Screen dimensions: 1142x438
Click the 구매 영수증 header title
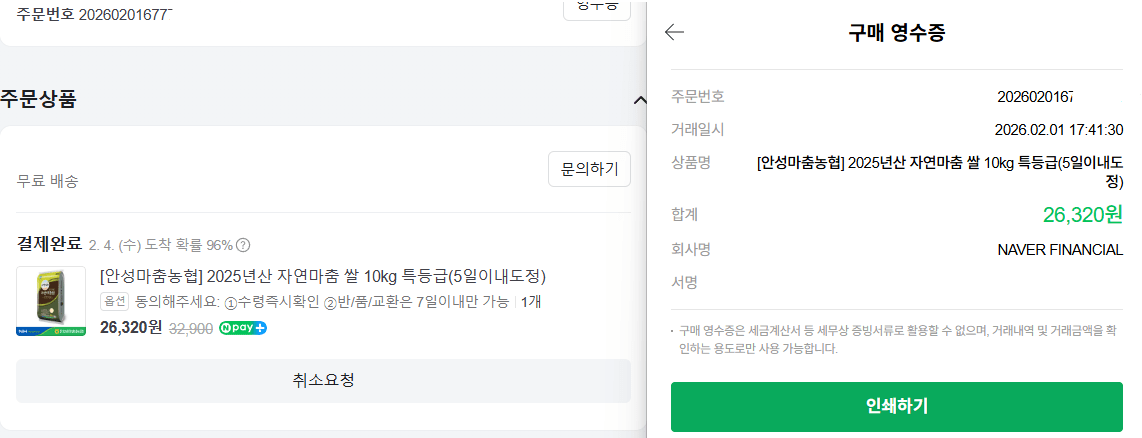(896, 32)
